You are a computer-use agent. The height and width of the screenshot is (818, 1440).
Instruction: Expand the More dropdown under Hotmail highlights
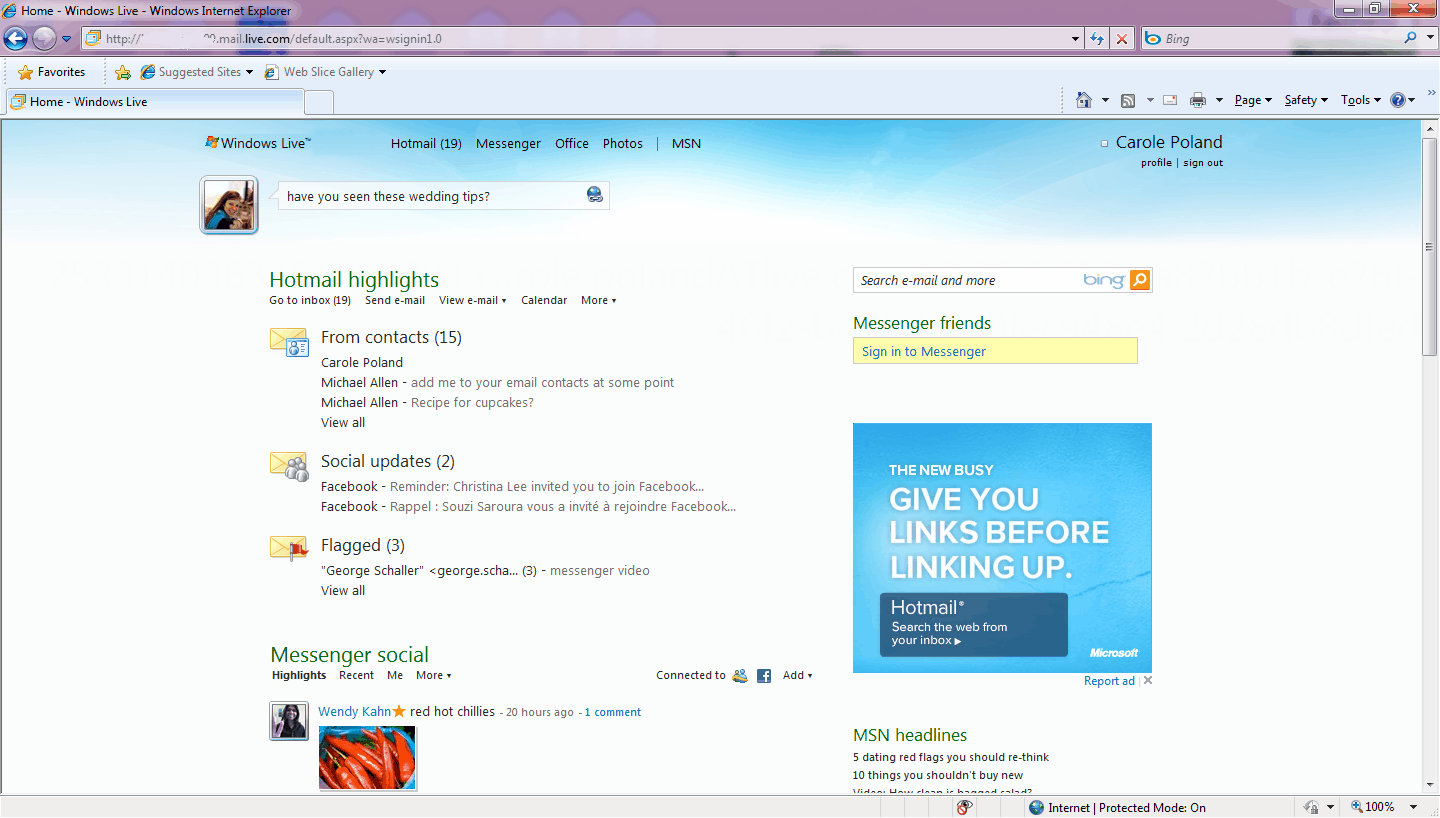pyautogui.click(x=598, y=300)
